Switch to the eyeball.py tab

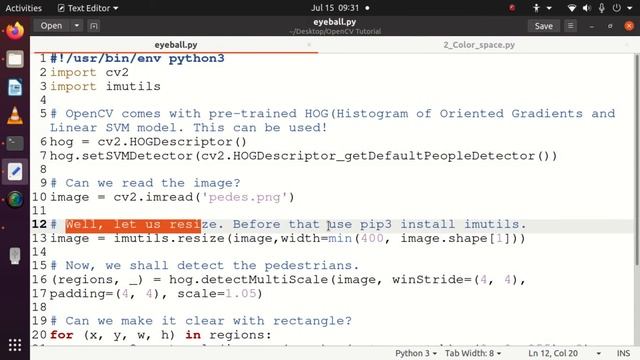176,44
